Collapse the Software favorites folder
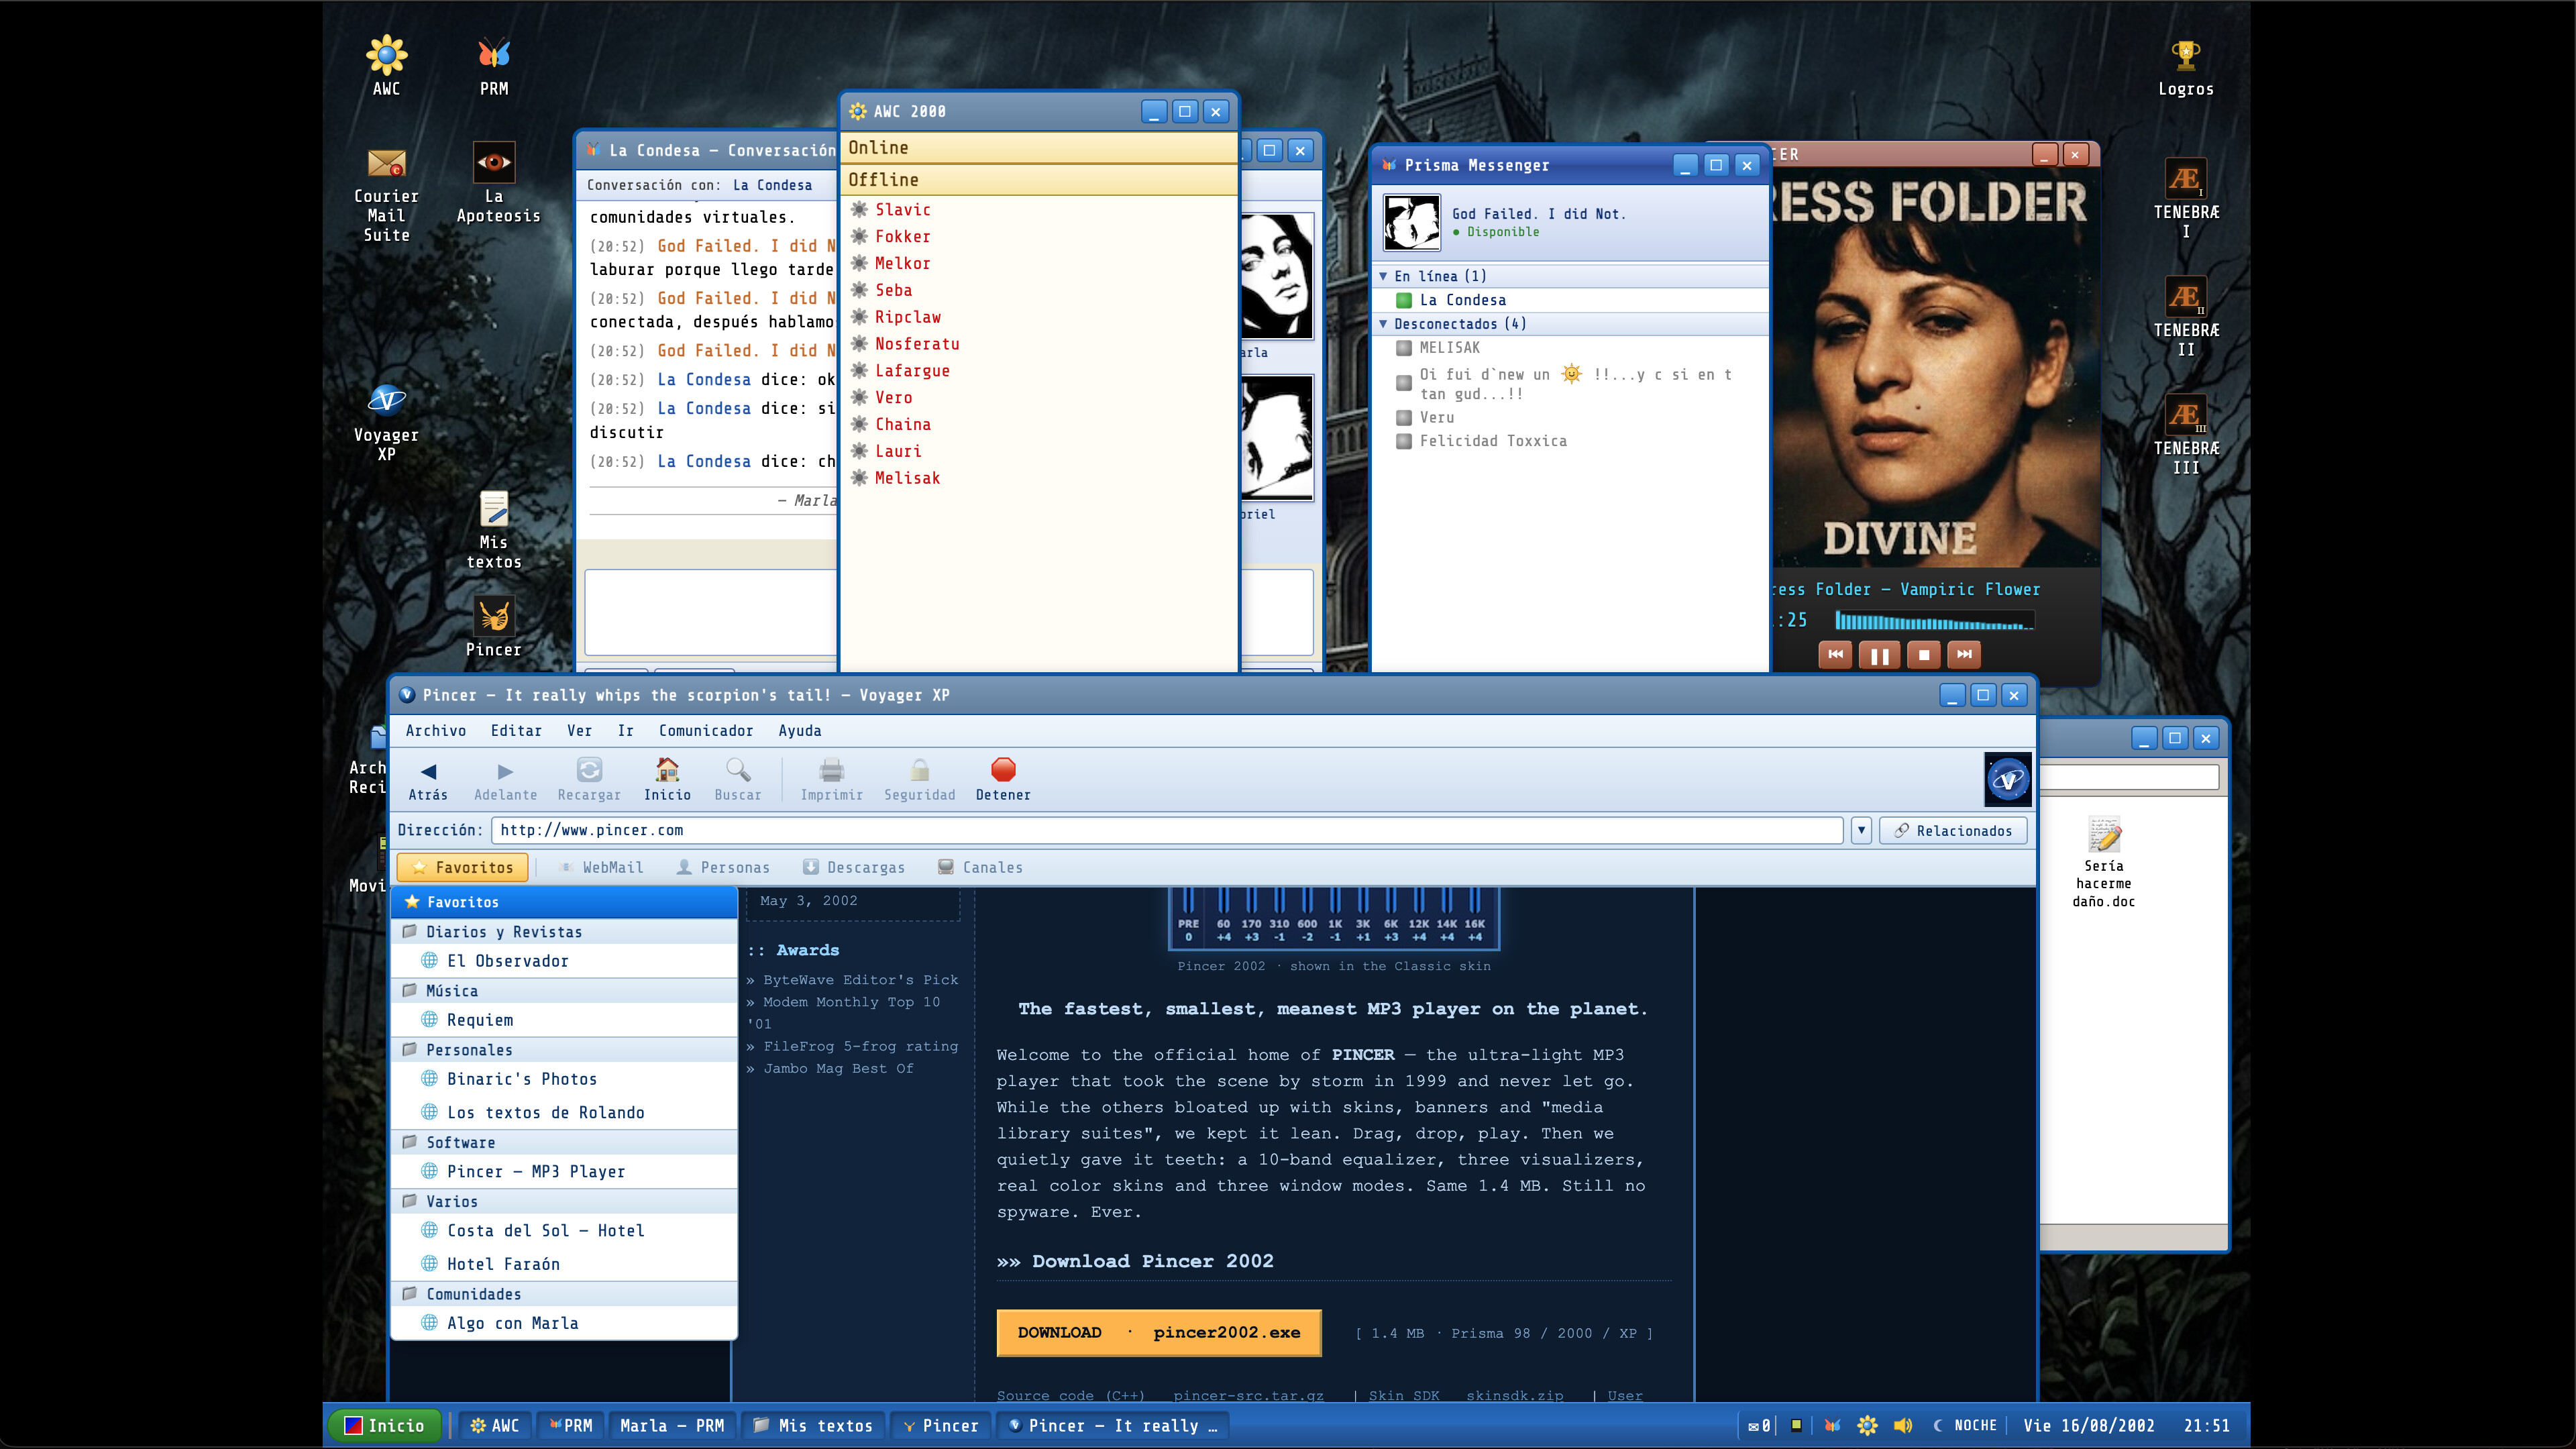2576x1449 pixels. (564, 1142)
